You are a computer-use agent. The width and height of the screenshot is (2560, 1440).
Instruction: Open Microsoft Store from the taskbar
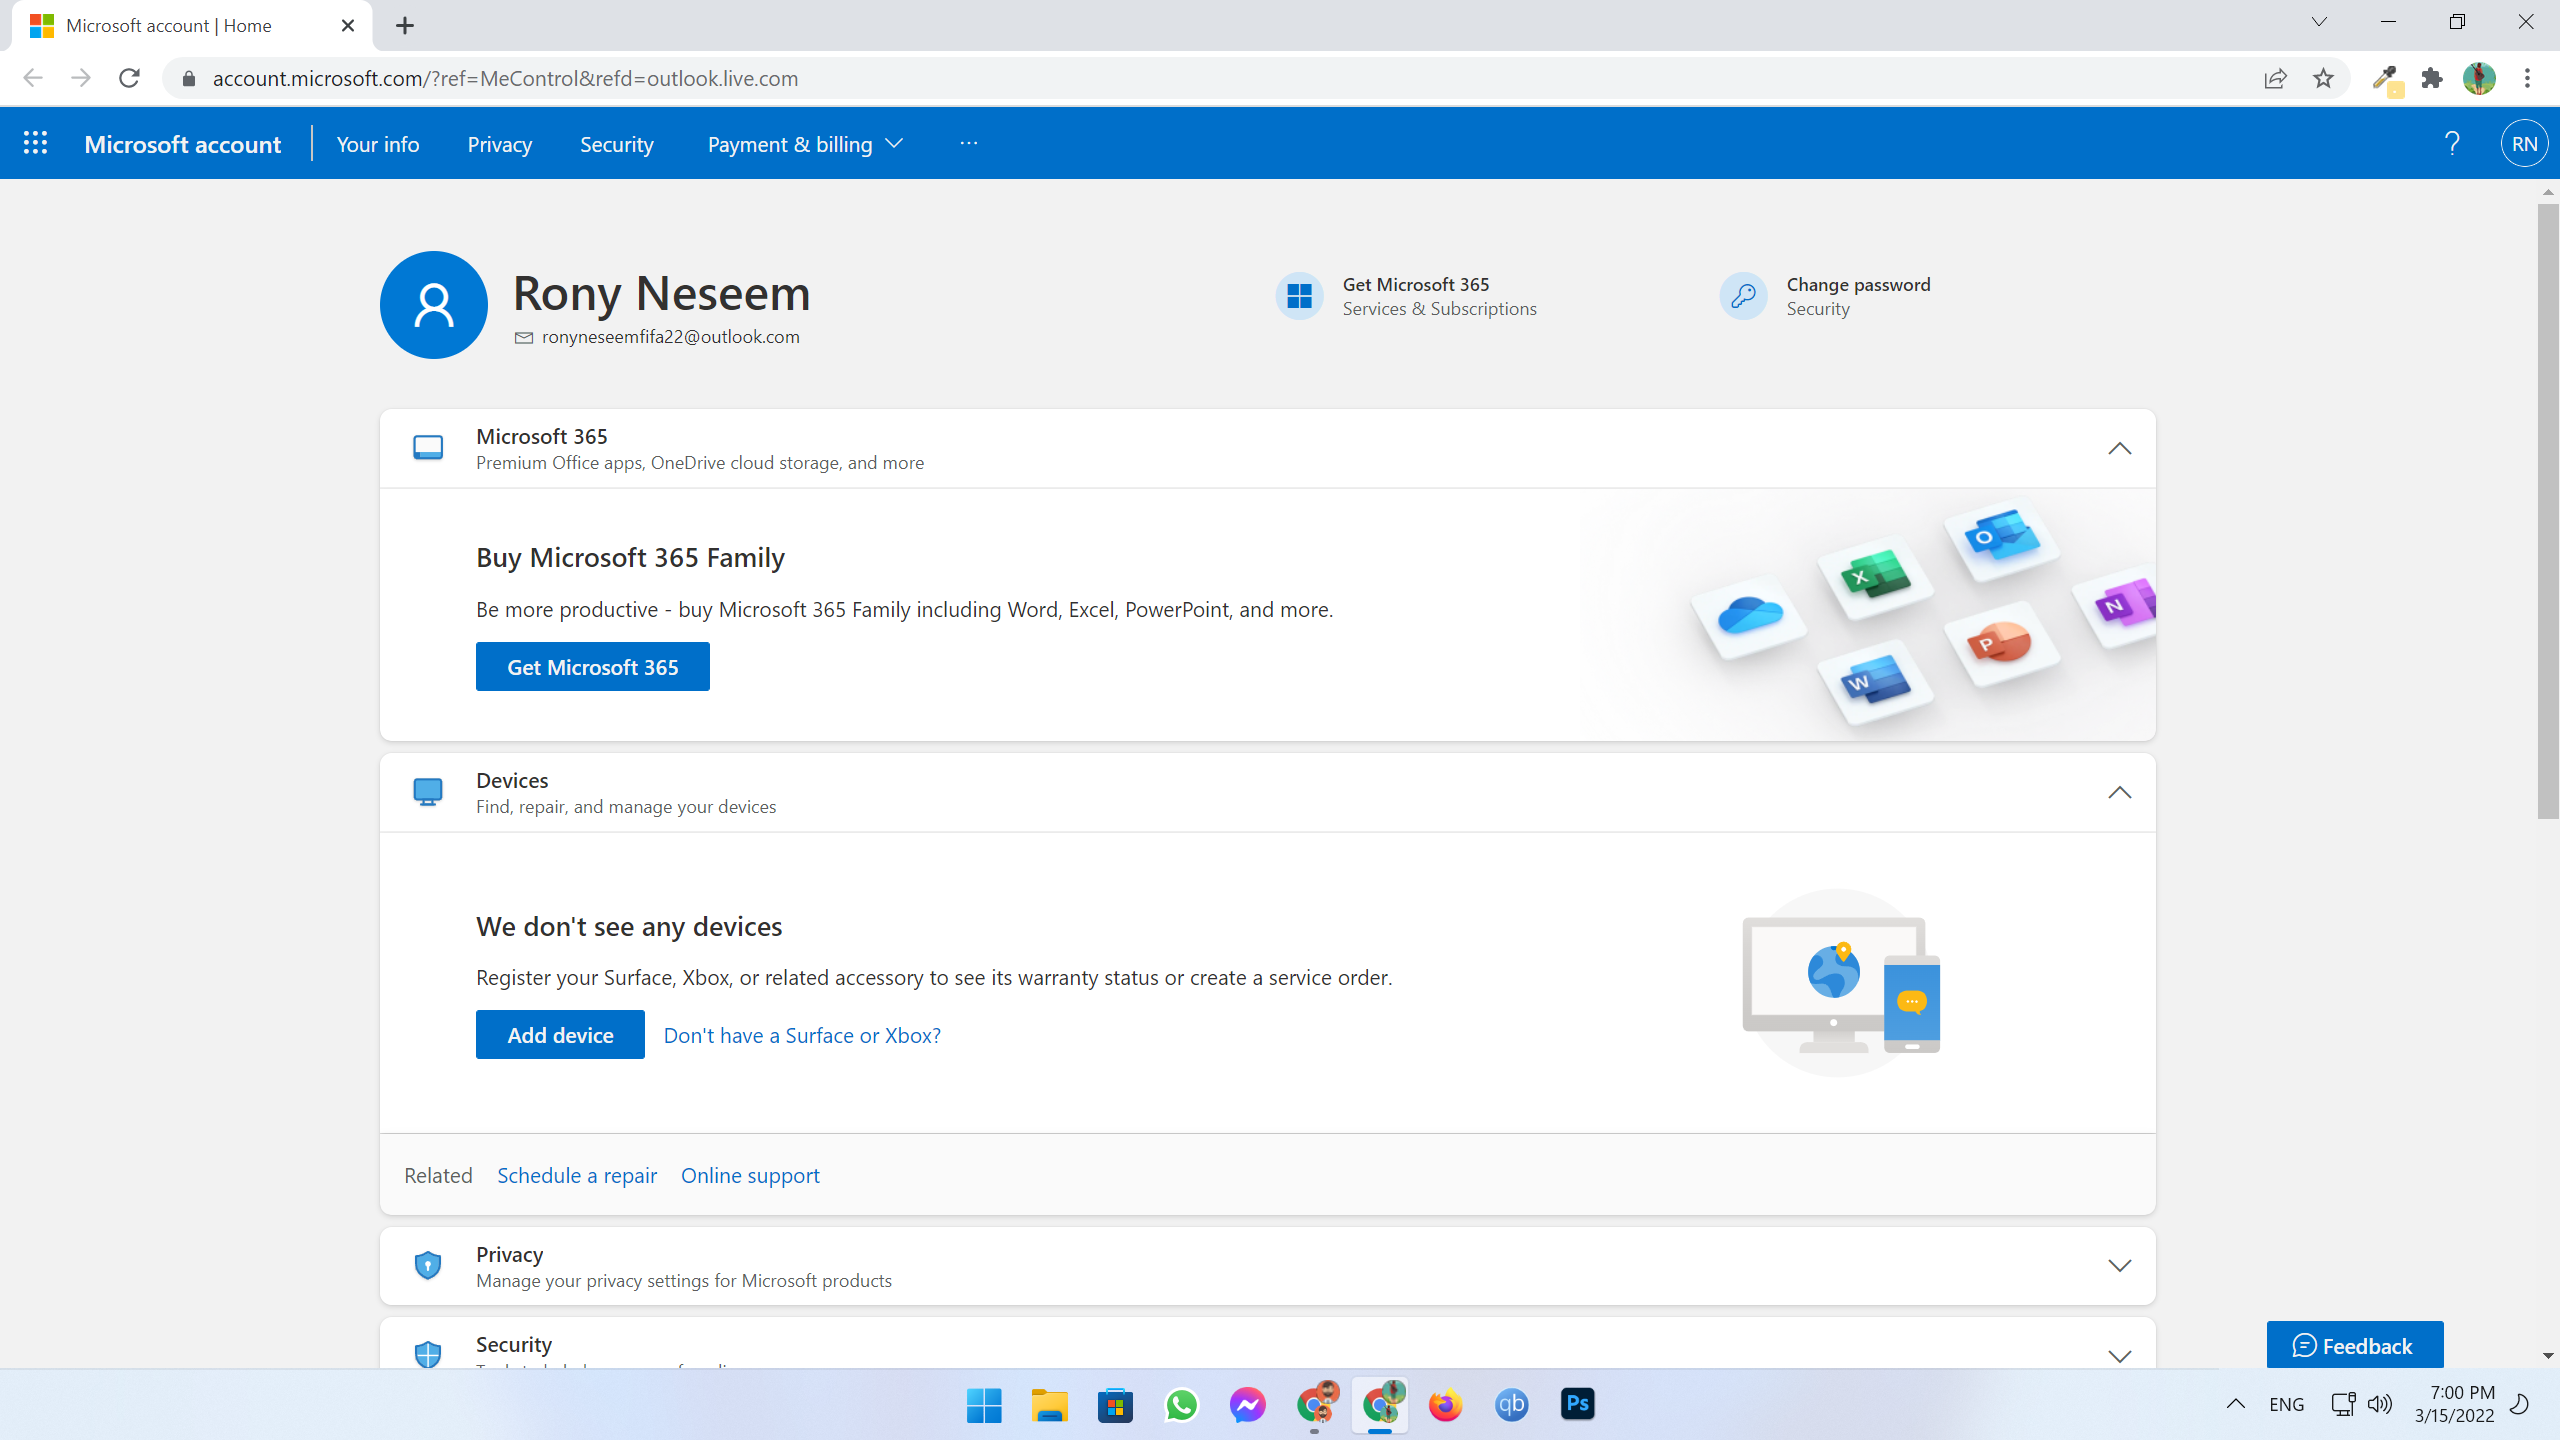click(1116, 1405)
